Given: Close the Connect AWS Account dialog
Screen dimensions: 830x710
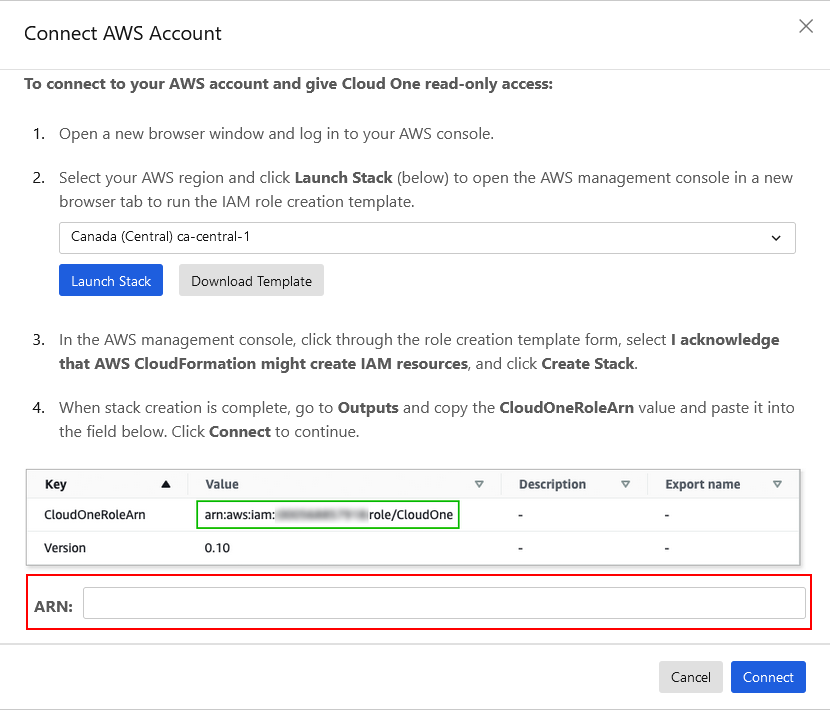Looking at the screenshot, I should pos(806,26).
